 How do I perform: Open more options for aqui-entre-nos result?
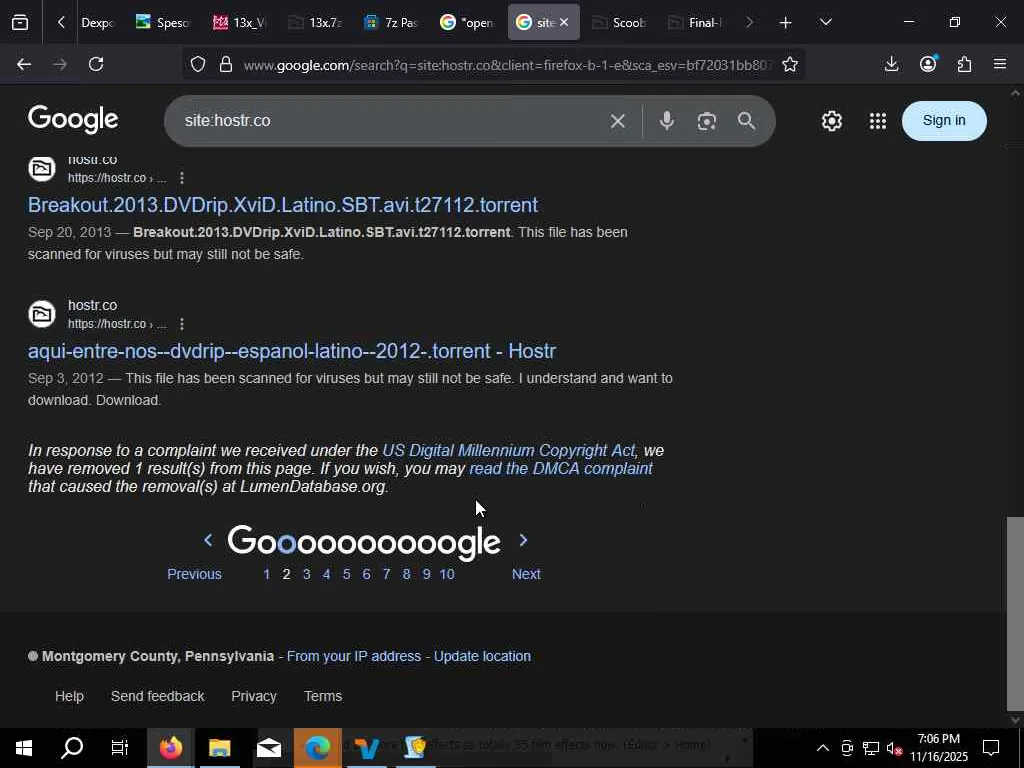click(x=182, y=324)
